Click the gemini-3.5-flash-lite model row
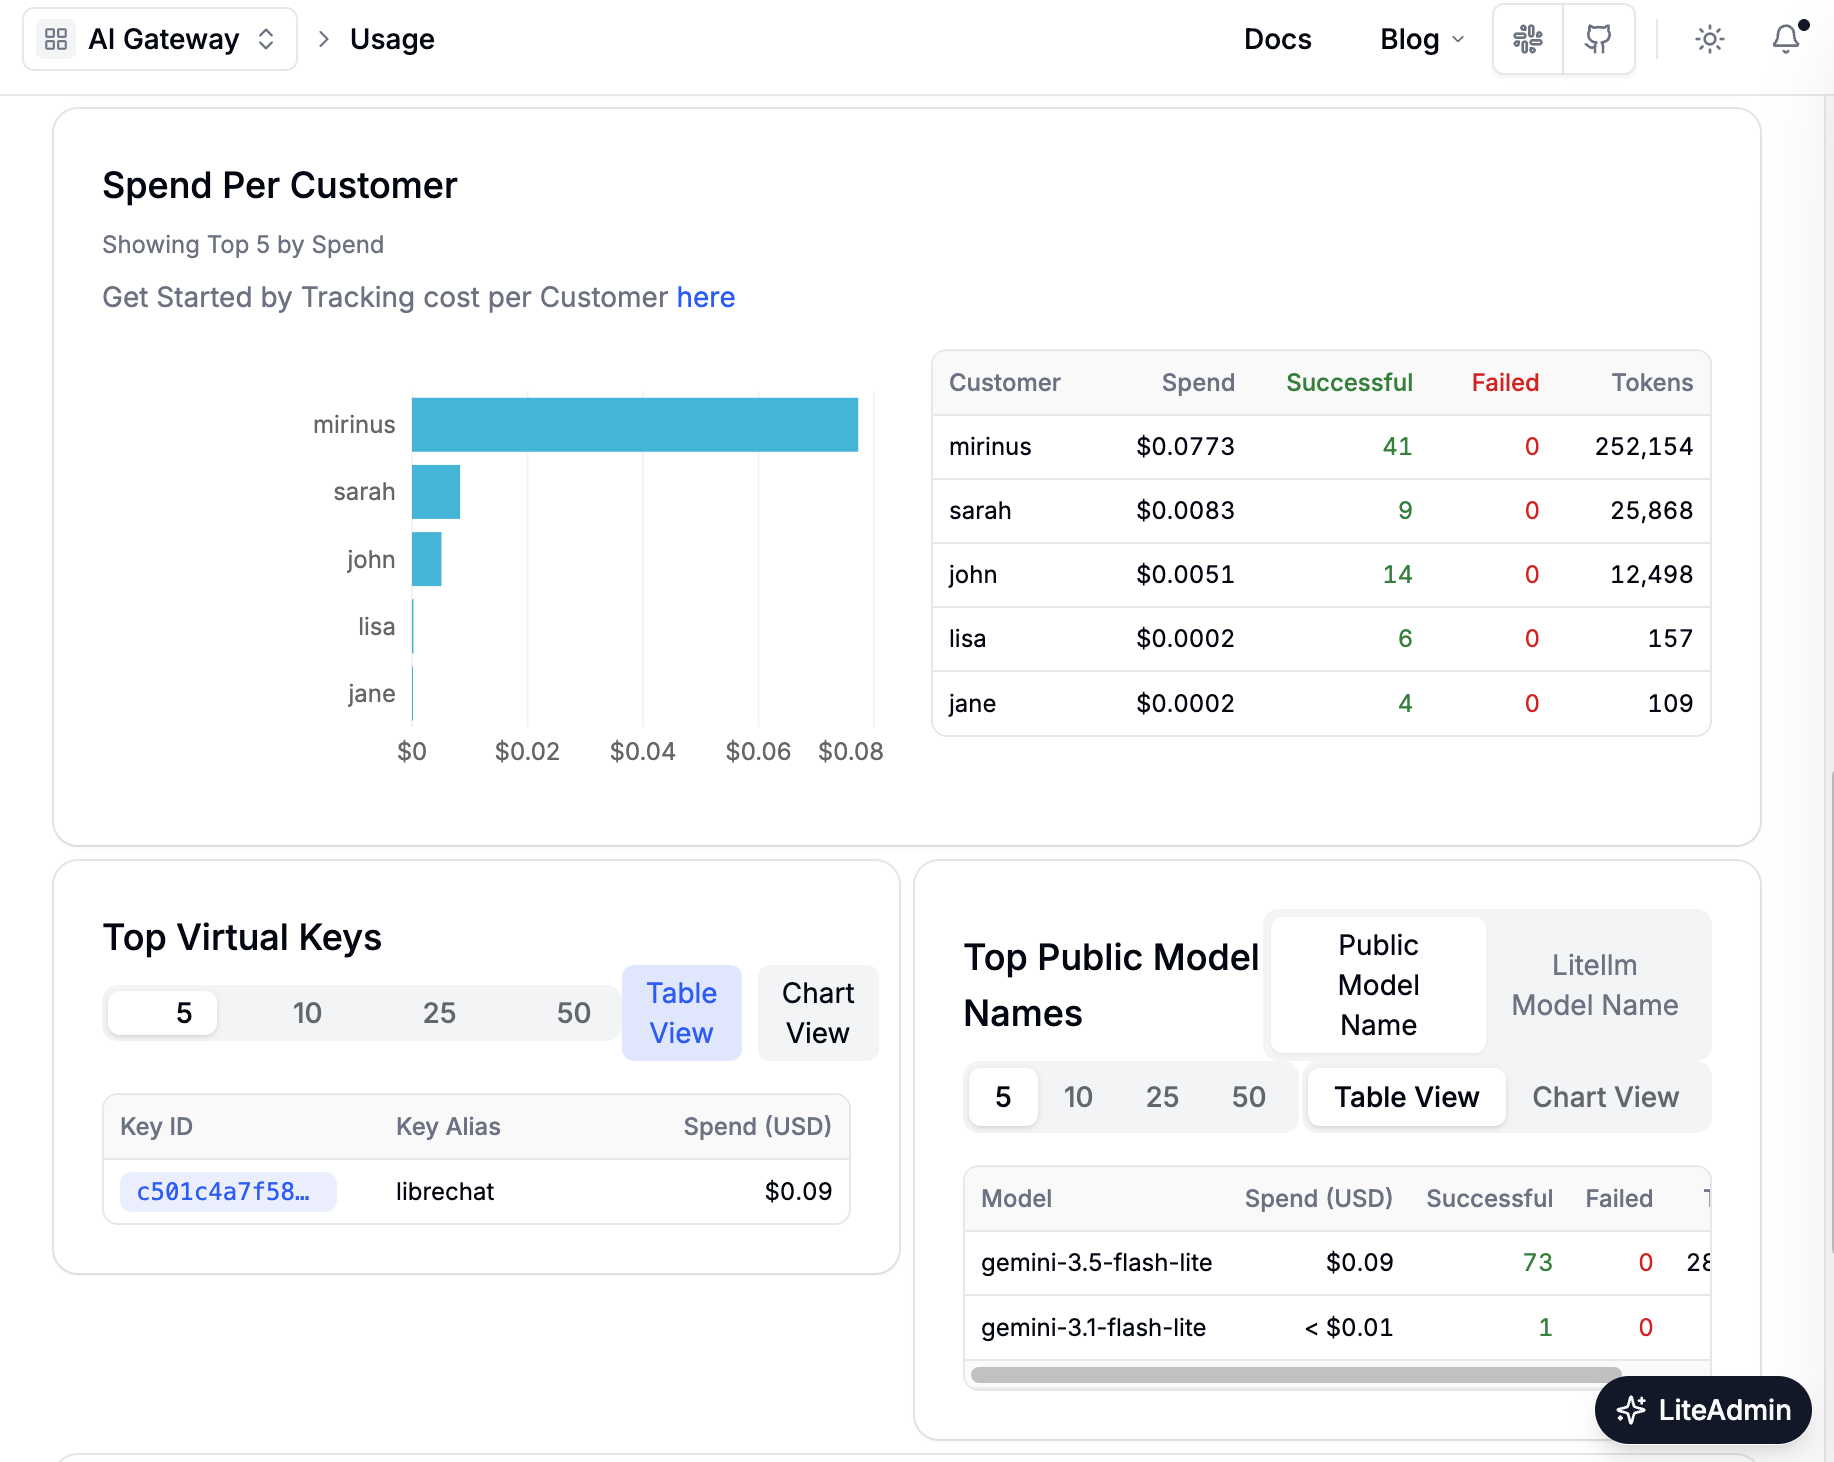The height and width of the screenshot is (1462, 1834). [1337, 1263]
